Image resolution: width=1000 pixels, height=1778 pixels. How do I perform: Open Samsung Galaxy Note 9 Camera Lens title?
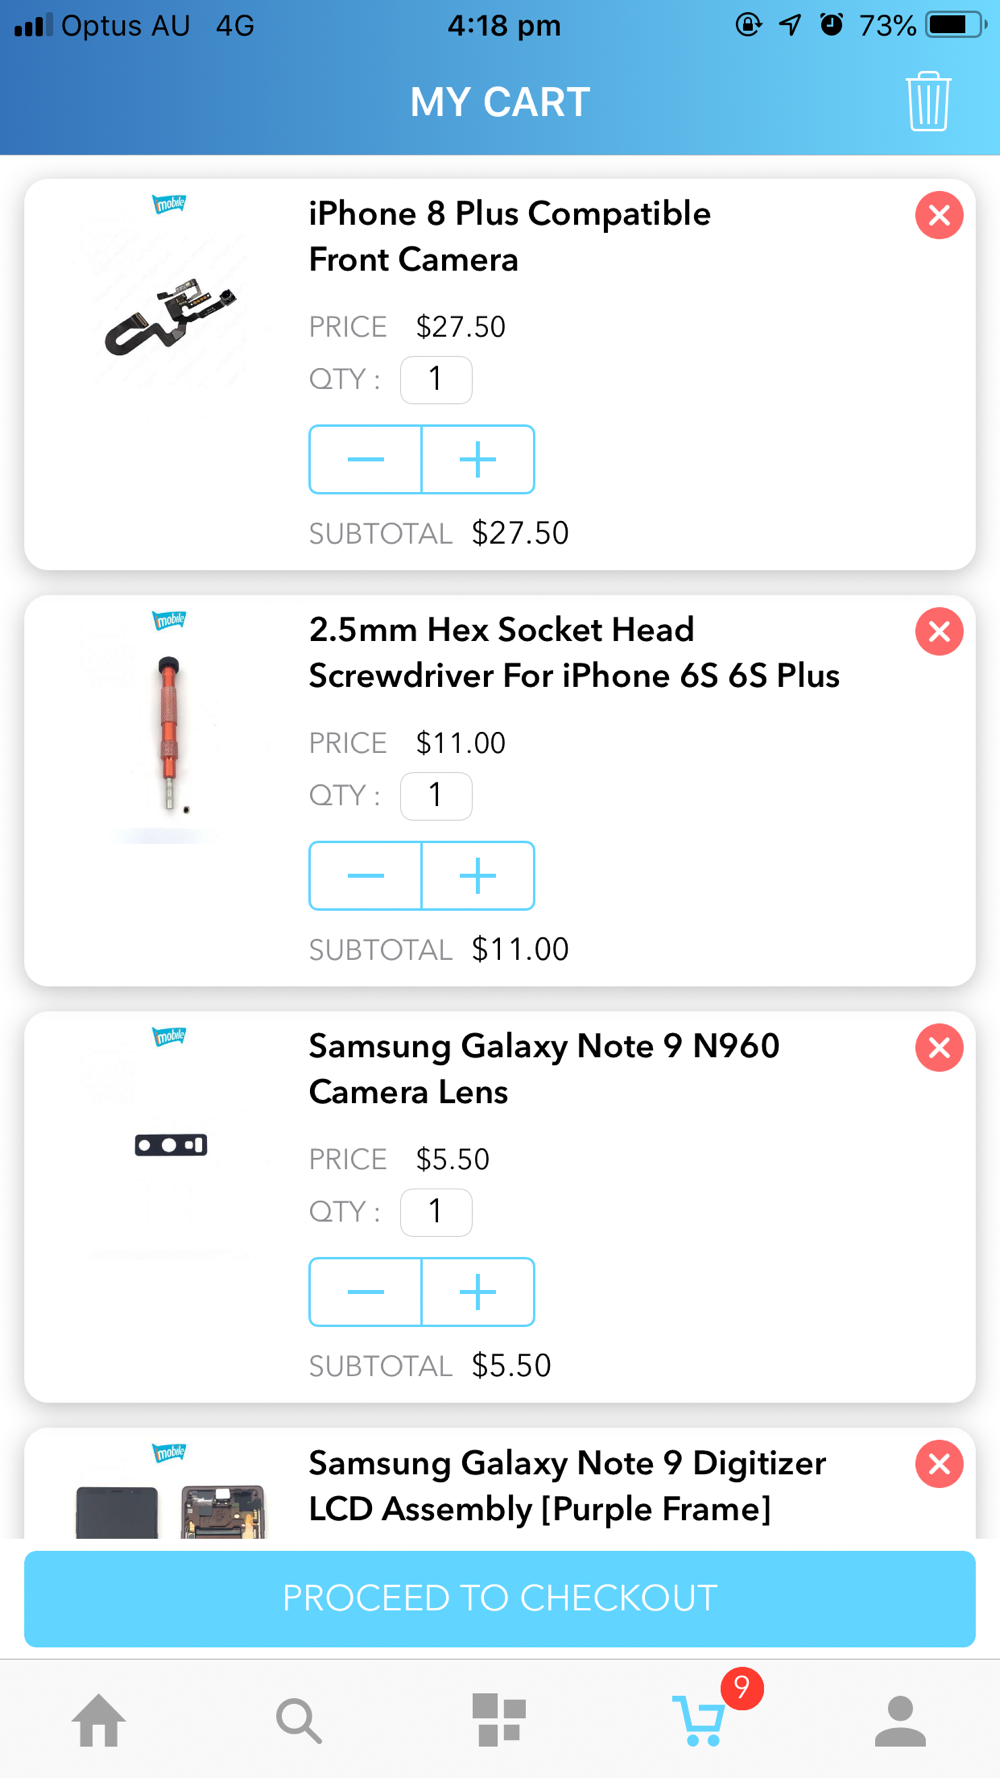point(543,1069)
